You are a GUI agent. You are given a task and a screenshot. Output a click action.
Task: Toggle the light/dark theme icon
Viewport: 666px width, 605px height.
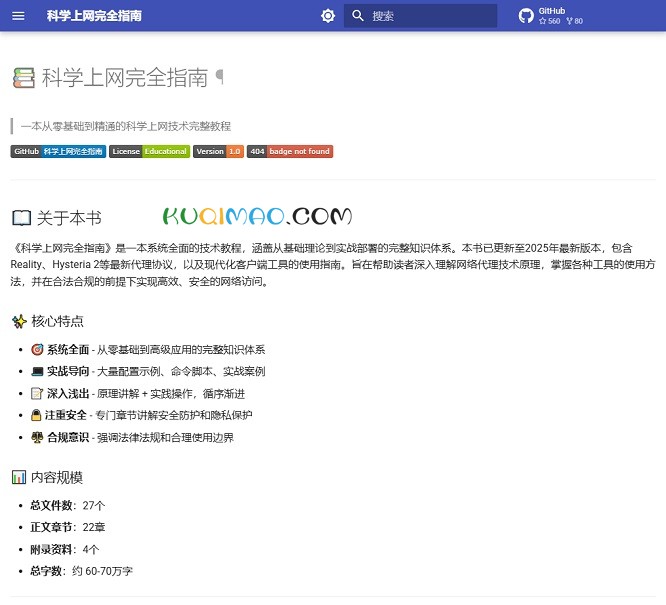[328, 16]
